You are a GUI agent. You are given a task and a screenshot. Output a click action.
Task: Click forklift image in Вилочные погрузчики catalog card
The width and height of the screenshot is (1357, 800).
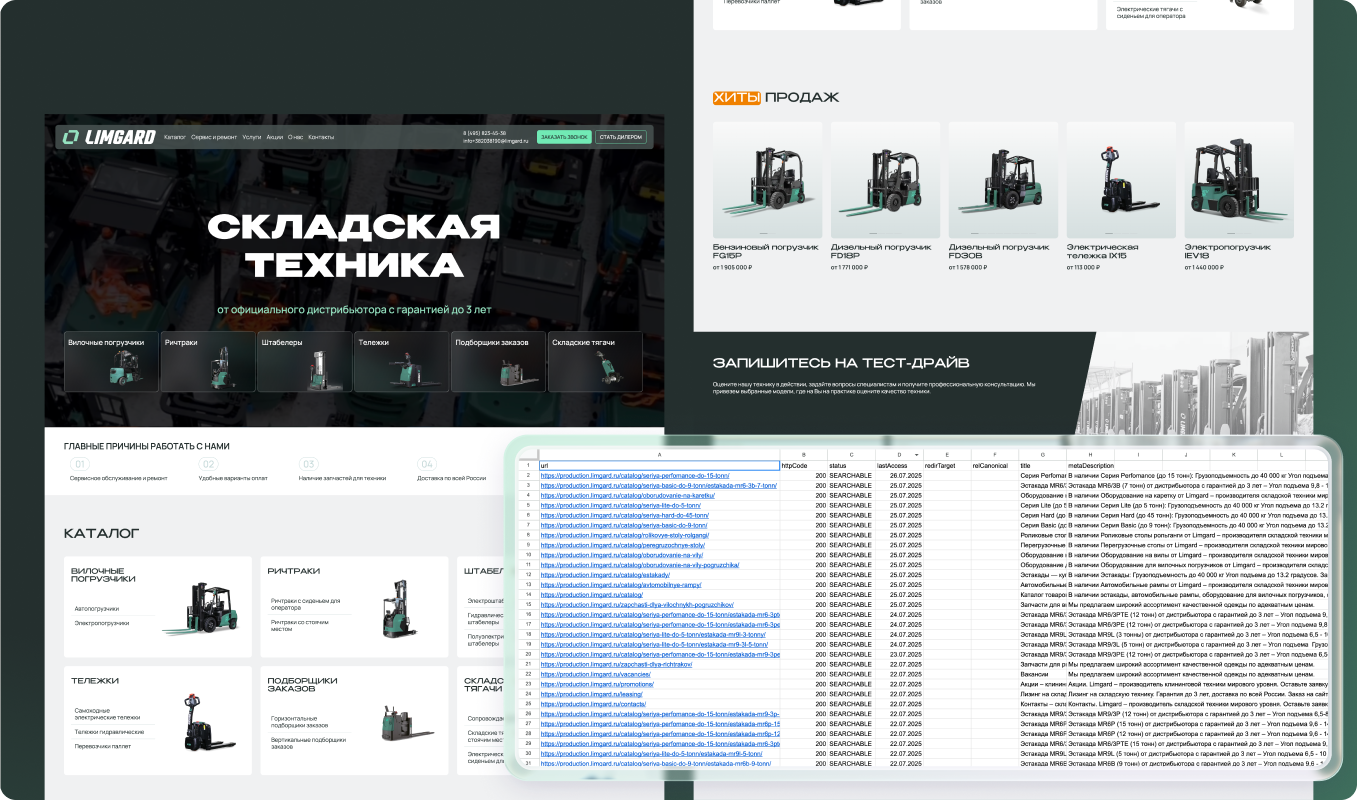pyautogui.click(x=201, y=609)
